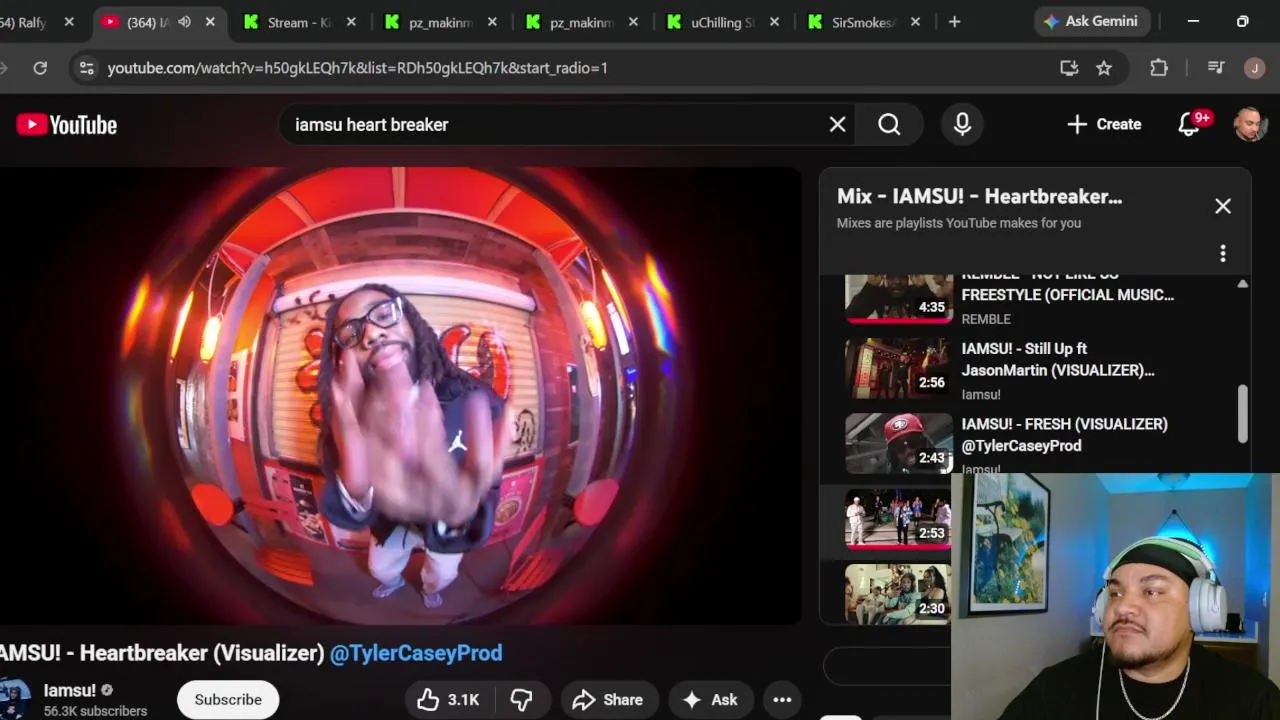Subscribe to the Iamsu! channel
The image size is (1280, 720).
pyautogui.click(x=228, y=699)
